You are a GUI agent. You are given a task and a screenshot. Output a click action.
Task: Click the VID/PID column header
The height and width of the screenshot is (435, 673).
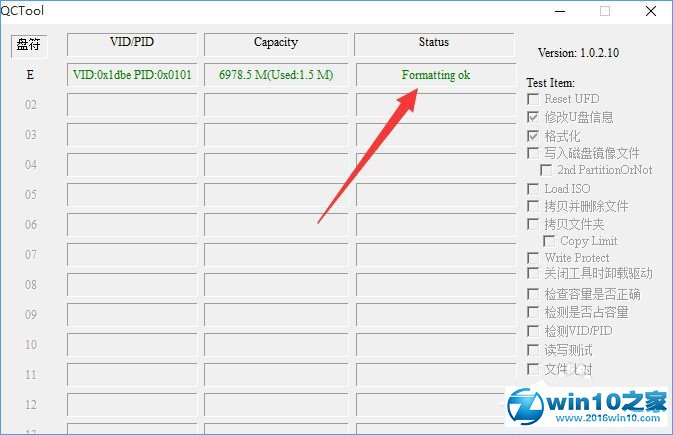tap(132, 44)
